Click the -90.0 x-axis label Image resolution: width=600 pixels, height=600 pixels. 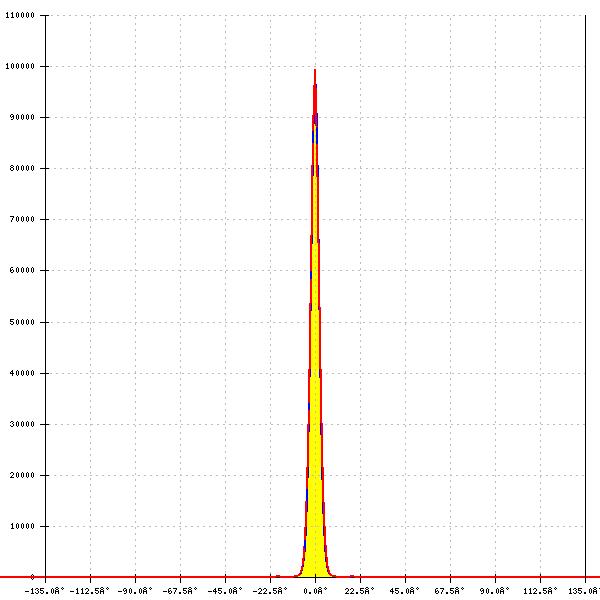pos(135,591)
